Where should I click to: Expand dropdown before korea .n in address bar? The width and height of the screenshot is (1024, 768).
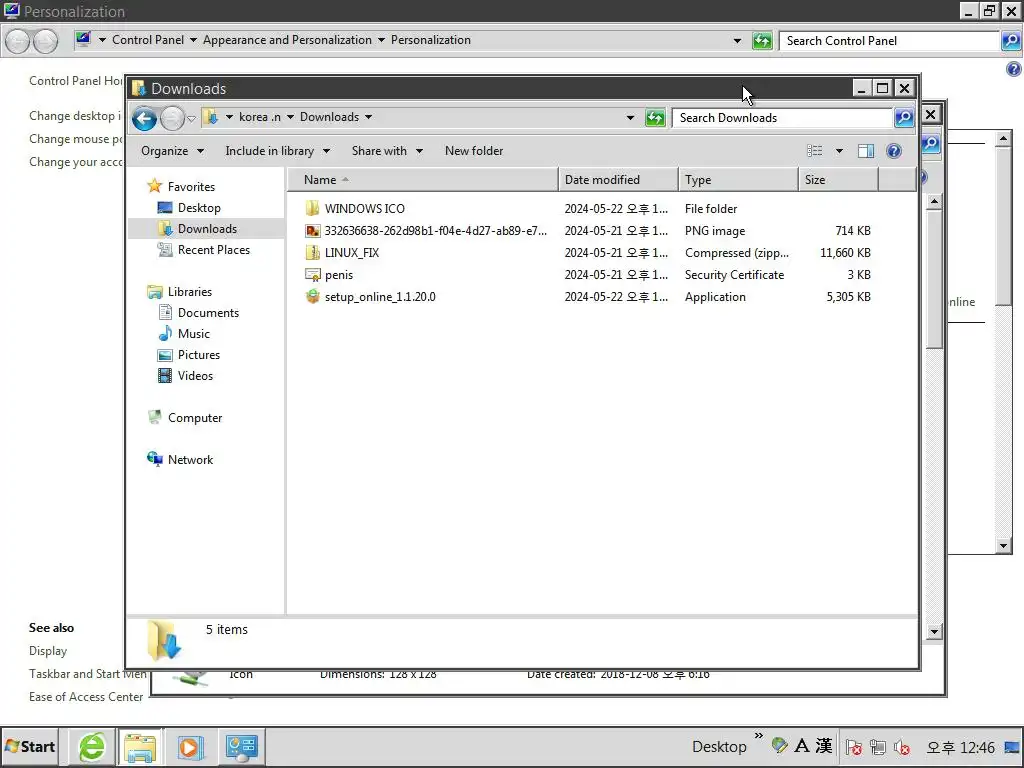[x=229, y=118]
